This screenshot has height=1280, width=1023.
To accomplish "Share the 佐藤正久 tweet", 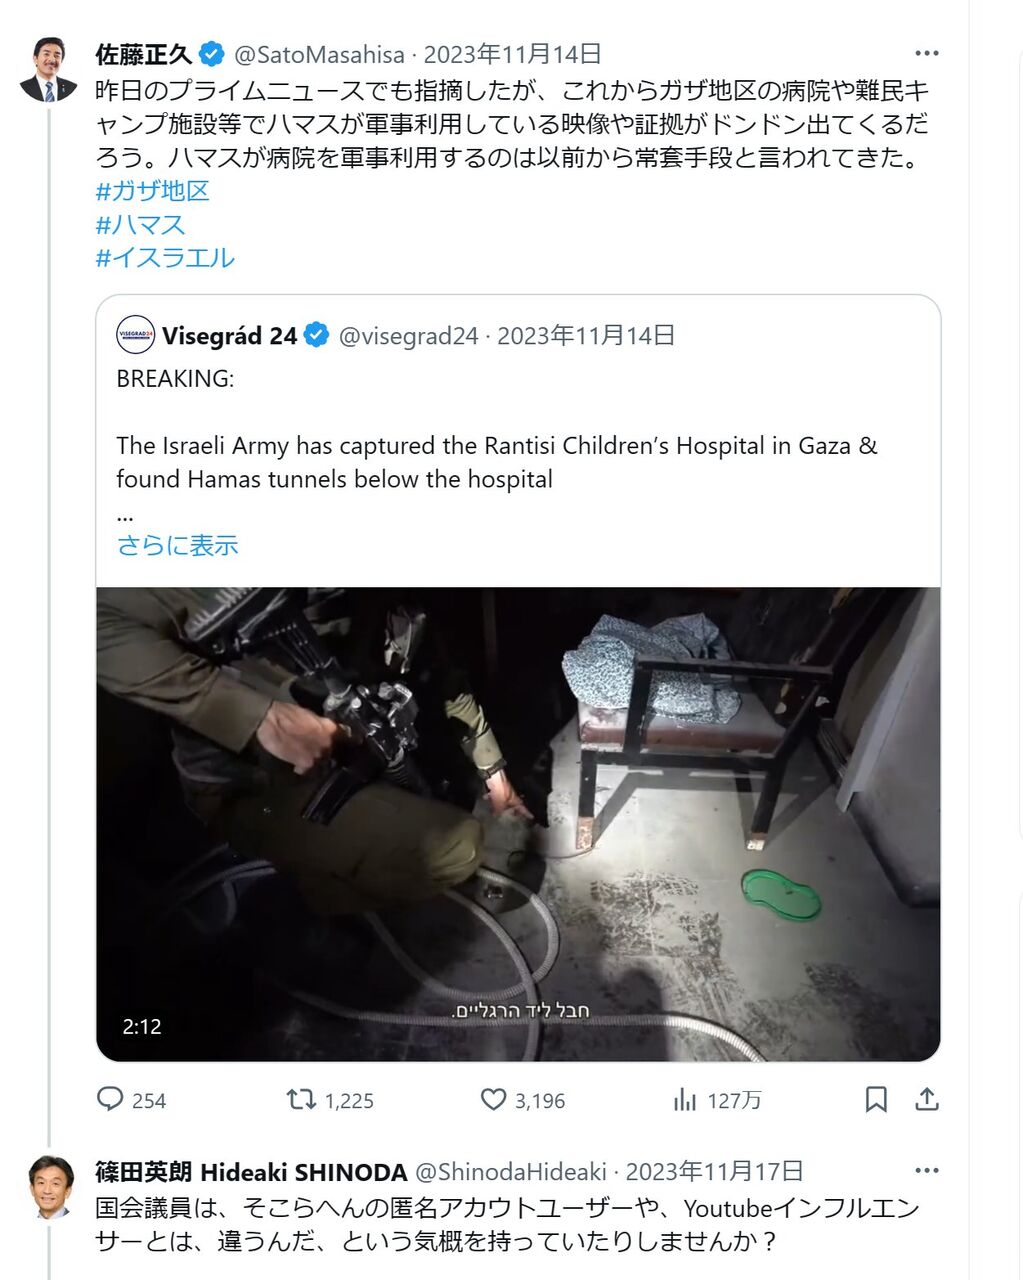I will (x=927, y=1100).
